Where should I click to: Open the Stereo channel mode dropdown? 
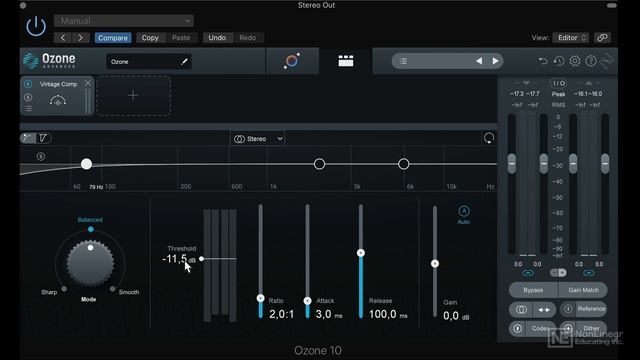click(x=258, y=139)
